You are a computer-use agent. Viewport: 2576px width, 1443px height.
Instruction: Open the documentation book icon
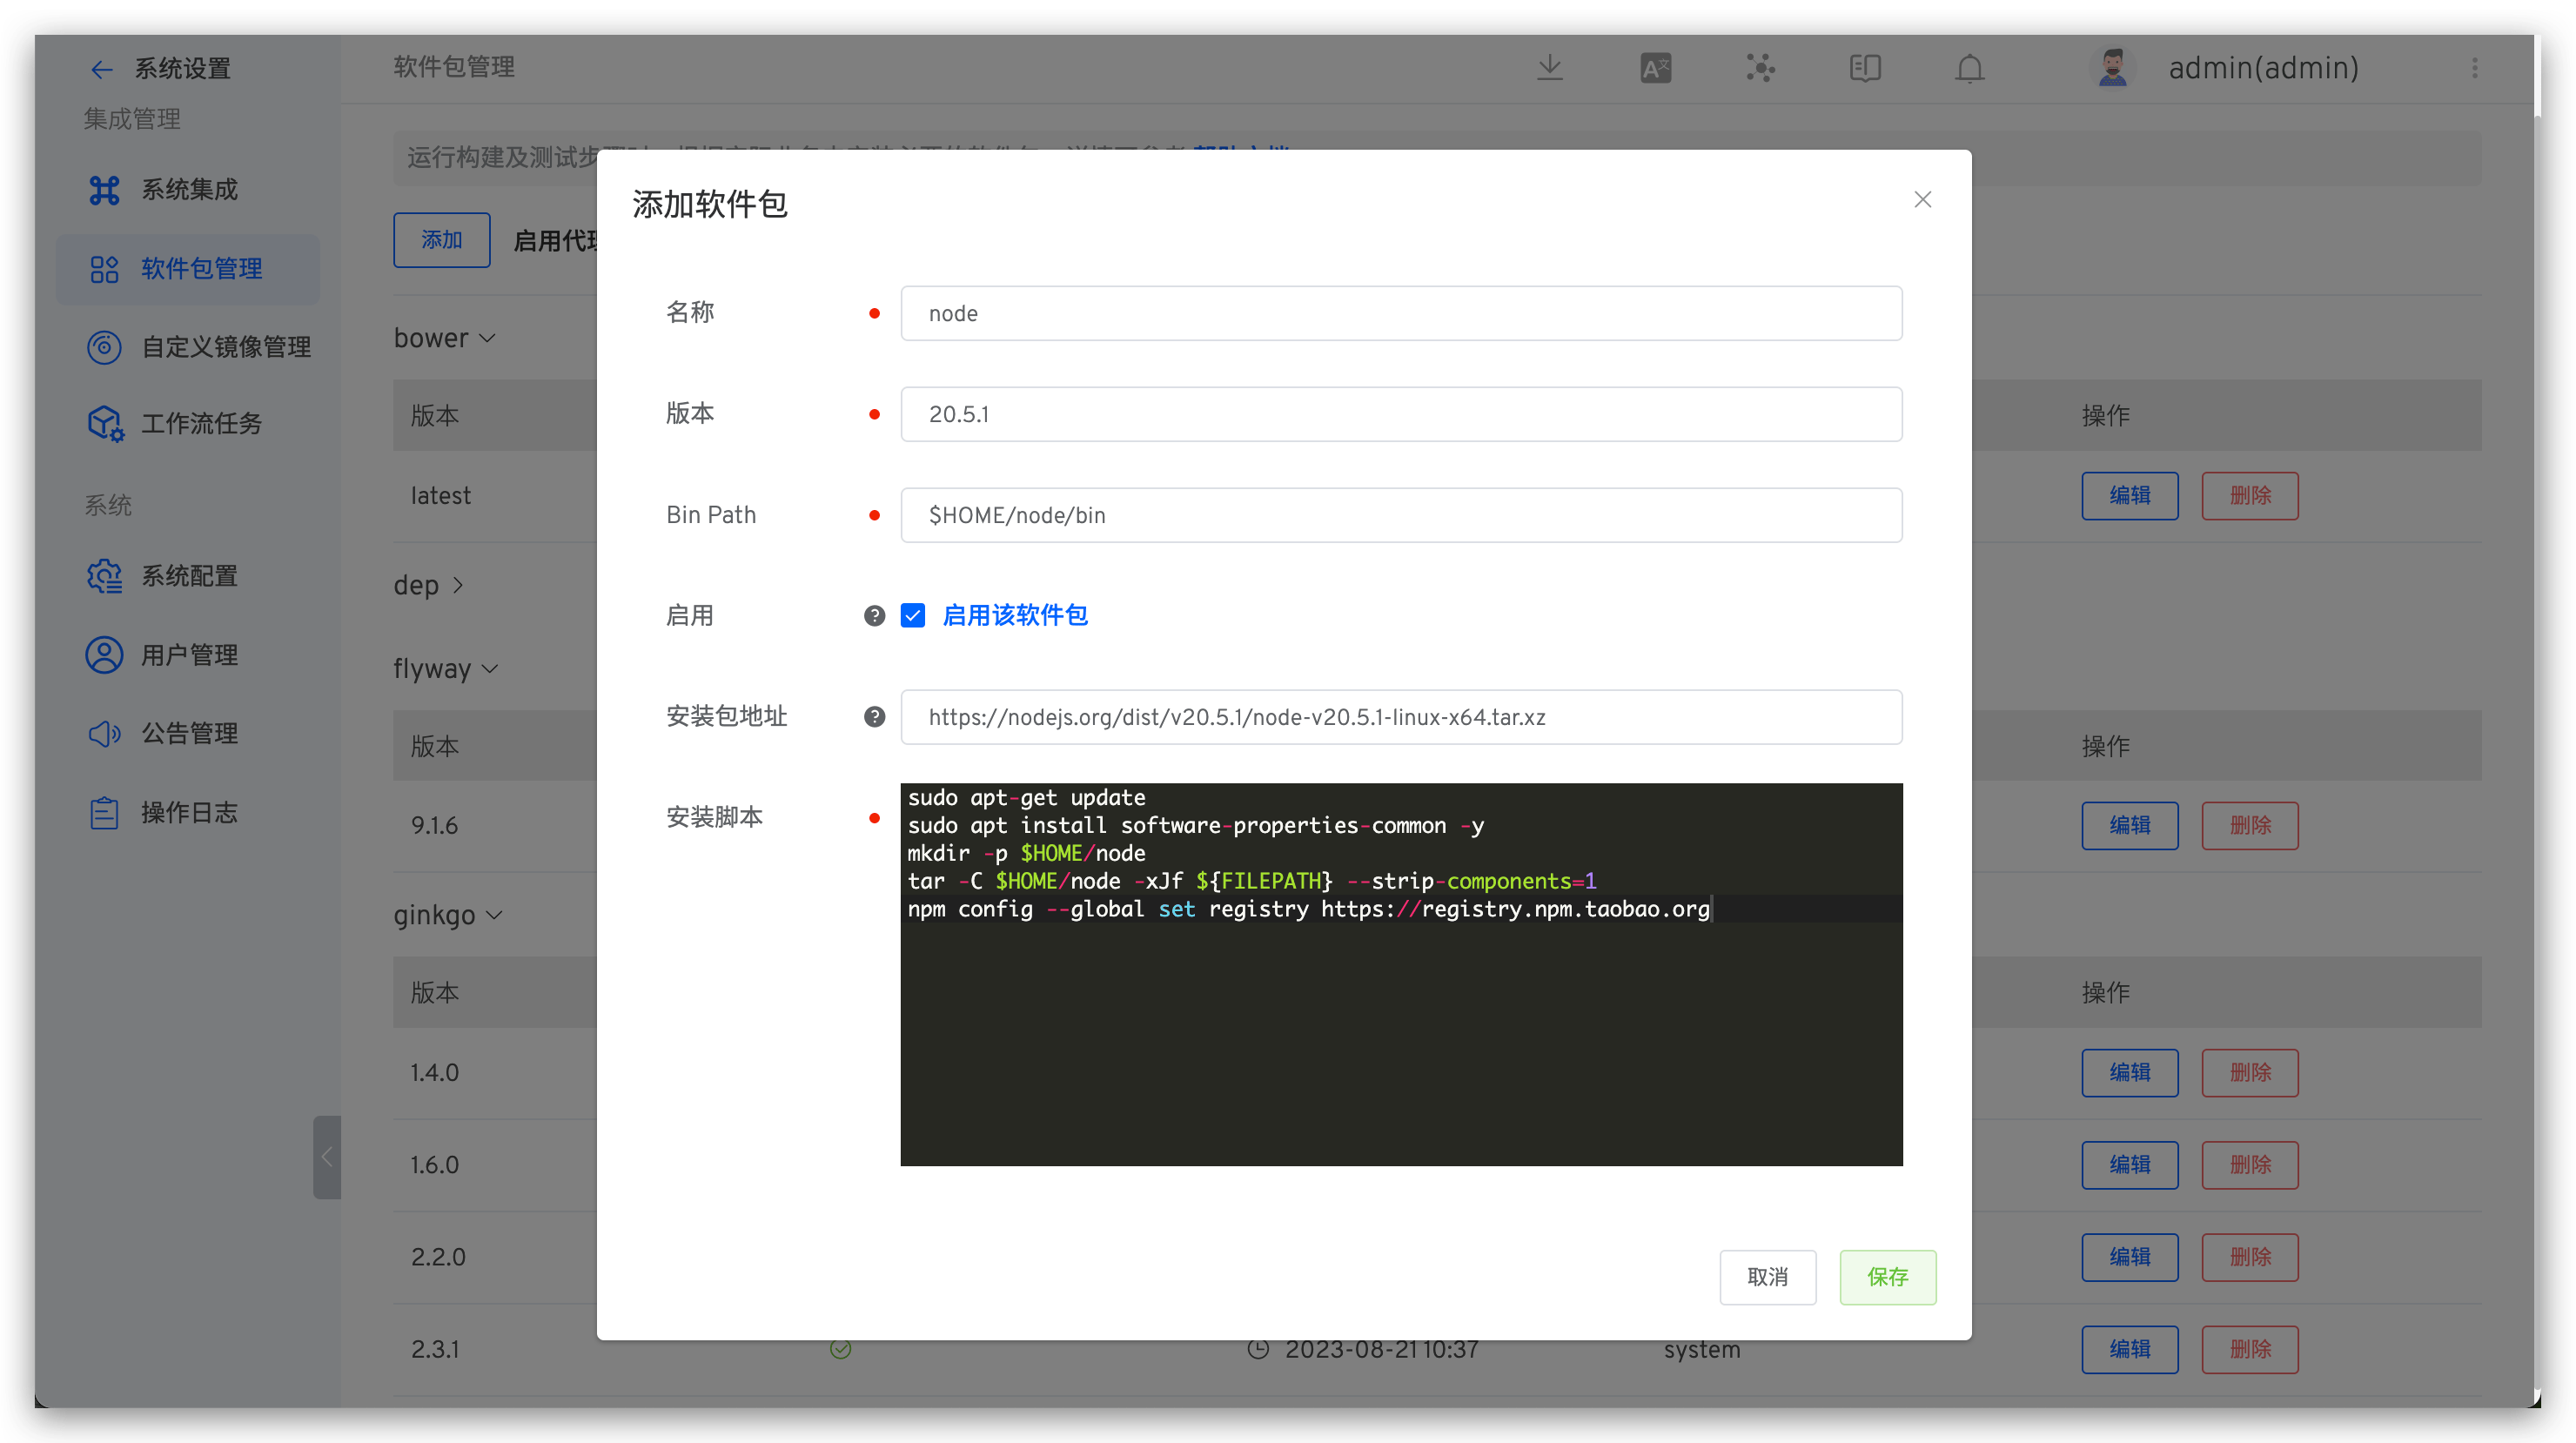tap(1864, 68)
